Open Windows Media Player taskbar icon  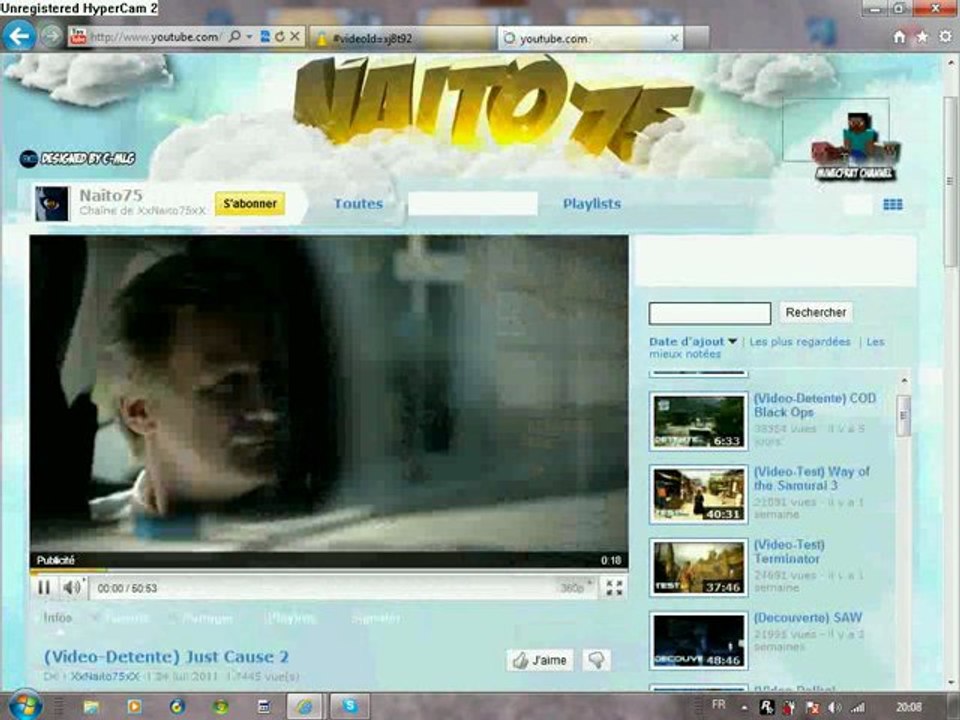click(x=134, y=707)
